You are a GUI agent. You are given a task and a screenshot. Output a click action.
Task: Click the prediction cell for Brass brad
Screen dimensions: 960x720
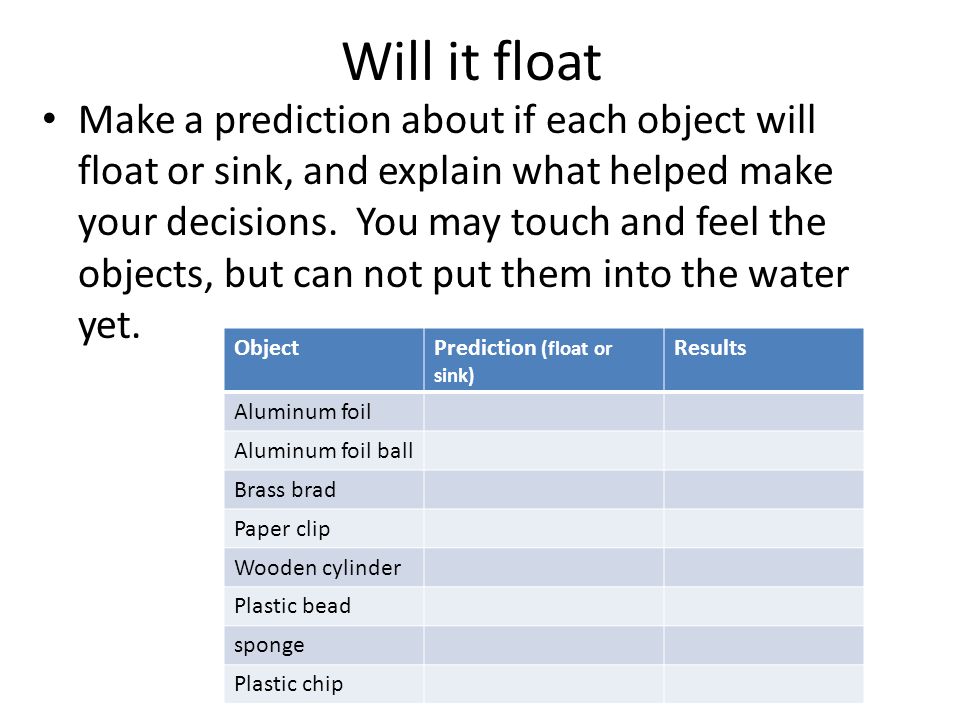544,490
